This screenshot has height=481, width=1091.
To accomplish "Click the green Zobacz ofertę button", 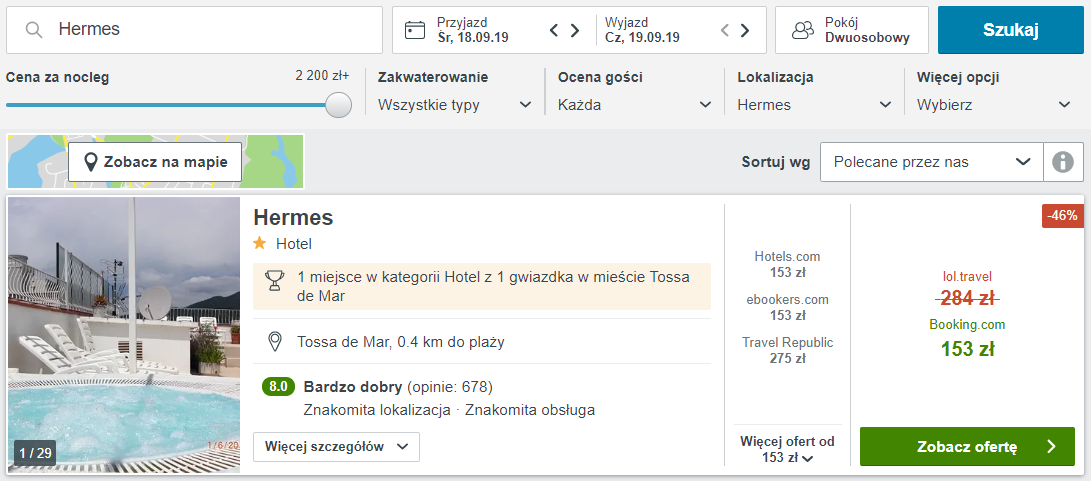I will [967, 447].
